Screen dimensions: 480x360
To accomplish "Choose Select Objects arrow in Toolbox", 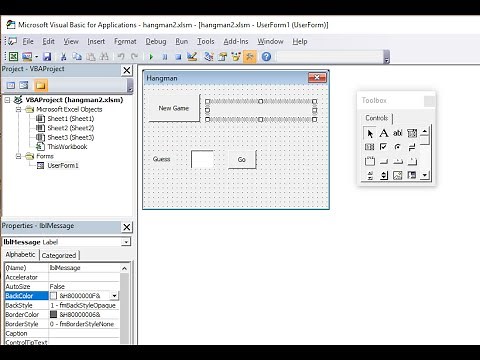I will (x=369, y=133).
